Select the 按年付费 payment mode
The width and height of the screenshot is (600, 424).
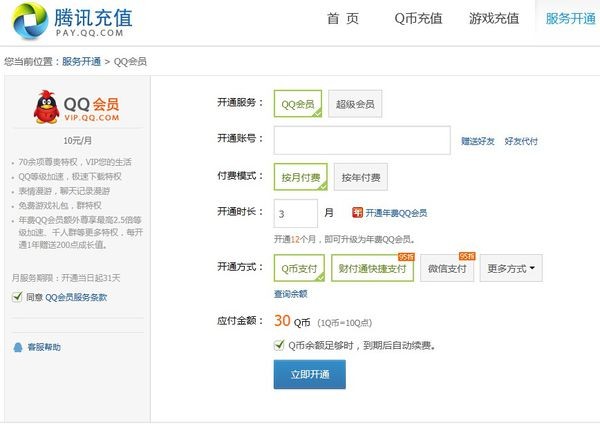pos(360,177)
